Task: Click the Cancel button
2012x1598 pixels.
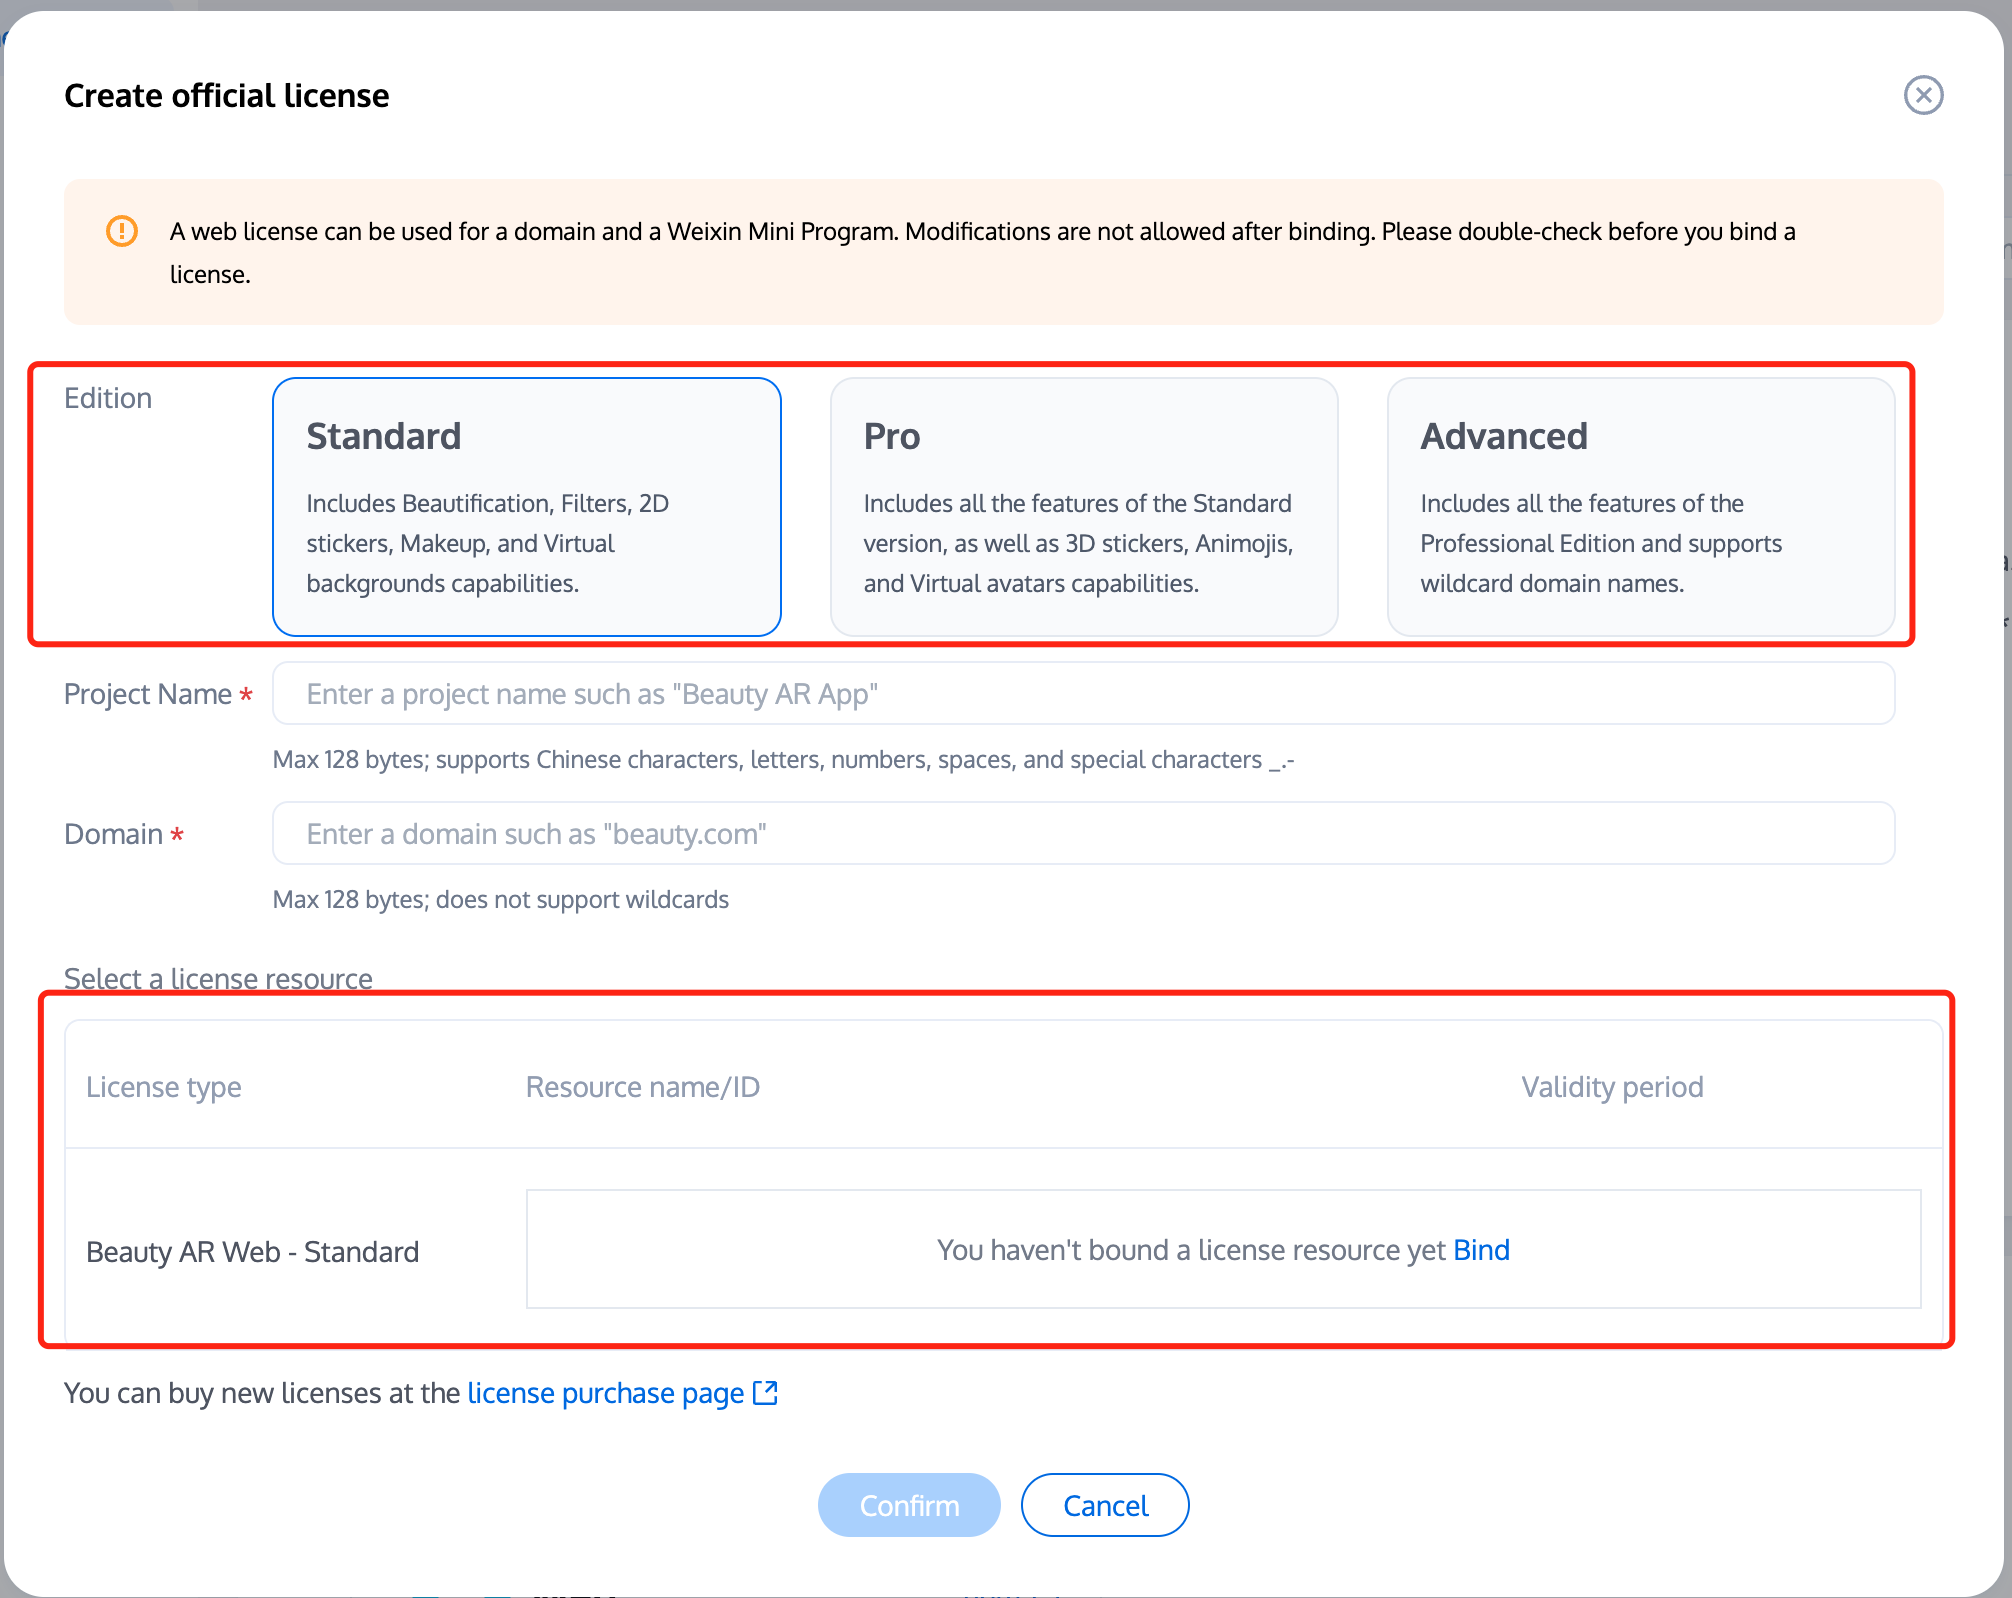Action: pyautogui.click(x=1105, y=1505)
